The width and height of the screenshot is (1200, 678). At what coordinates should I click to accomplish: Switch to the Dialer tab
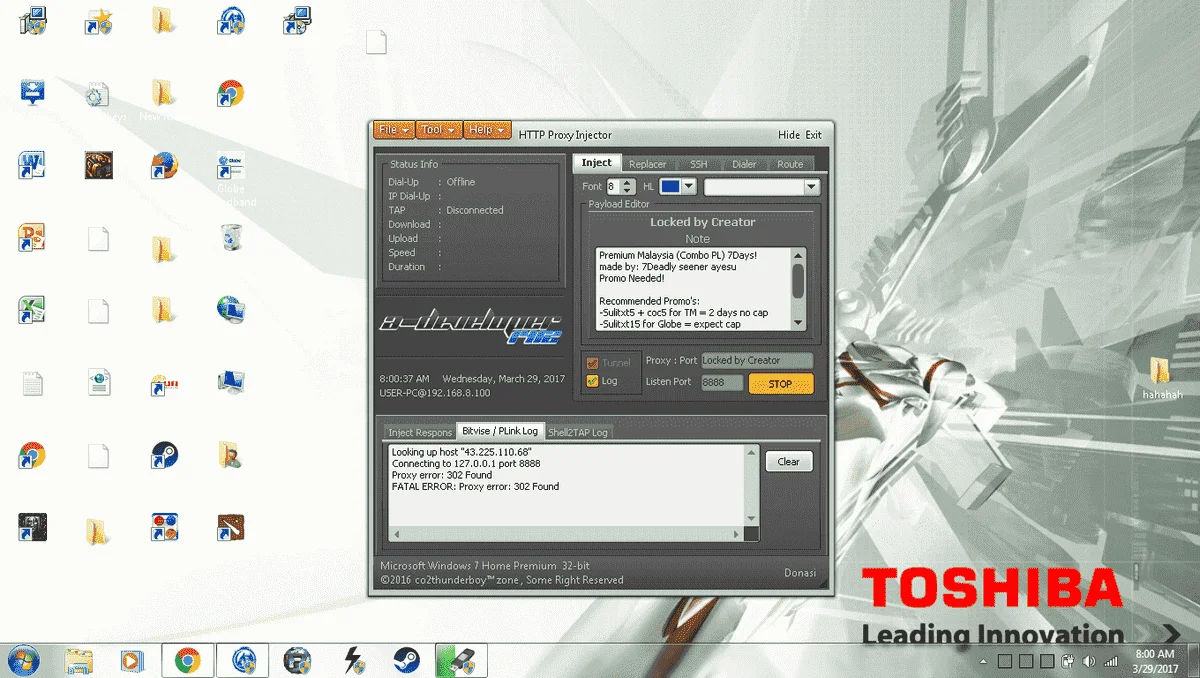coord(744,164)
